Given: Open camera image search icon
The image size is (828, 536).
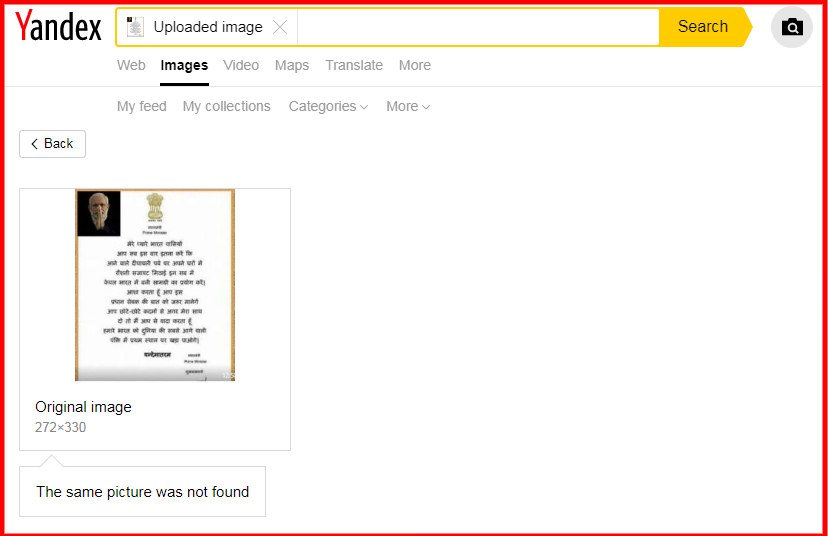Looking at the screenshot, I should pos(792,27).
